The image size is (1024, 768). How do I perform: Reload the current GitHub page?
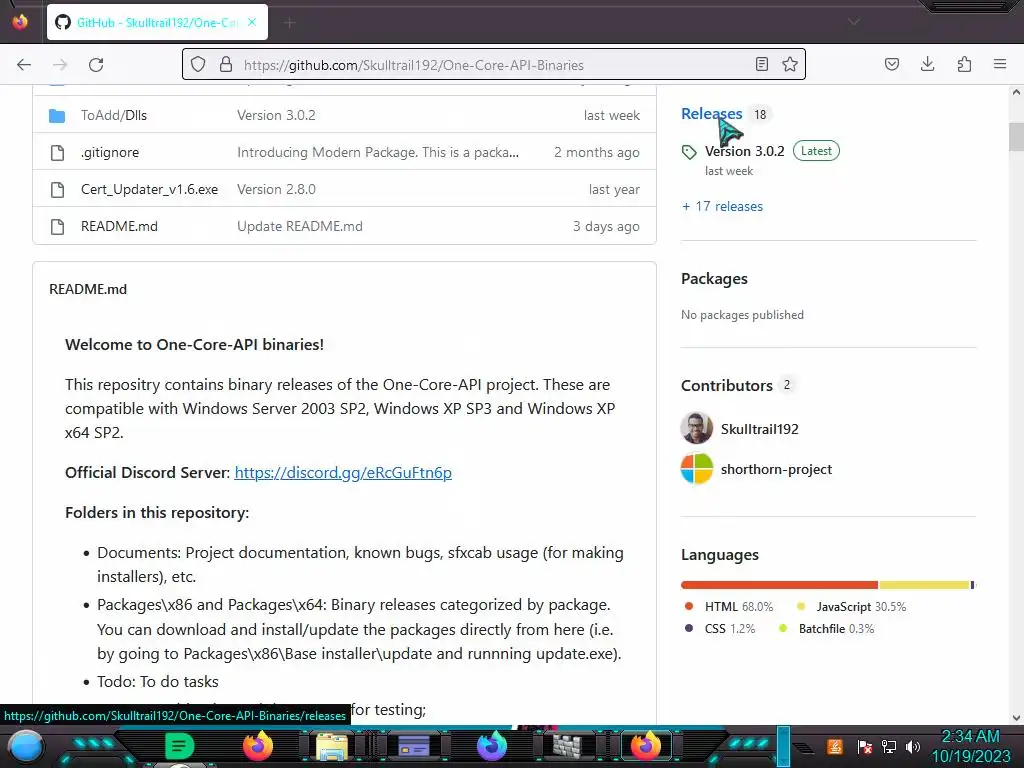point(96,65)
